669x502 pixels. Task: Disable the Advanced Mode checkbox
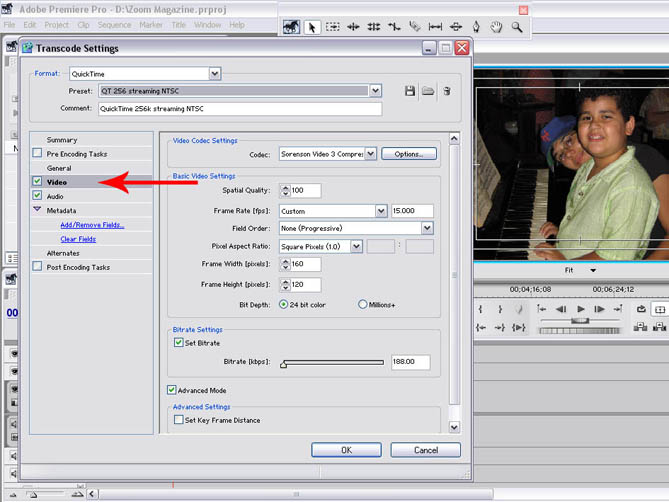point(172,390)
